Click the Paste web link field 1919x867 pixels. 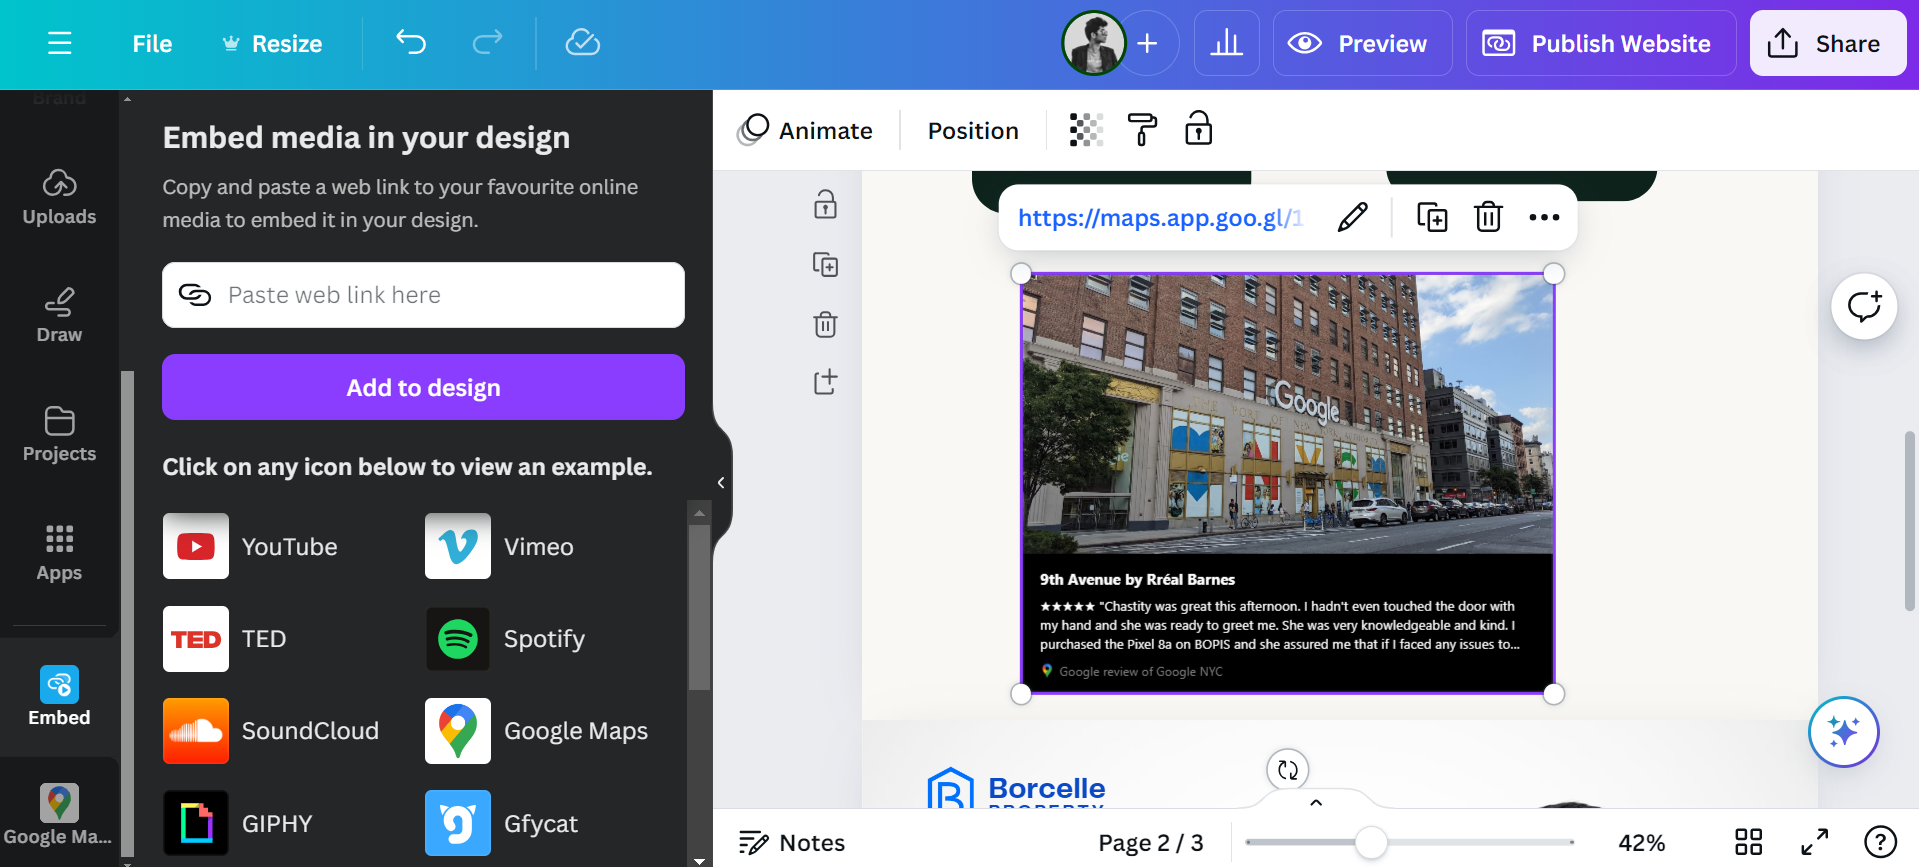(x=423, y=295)
